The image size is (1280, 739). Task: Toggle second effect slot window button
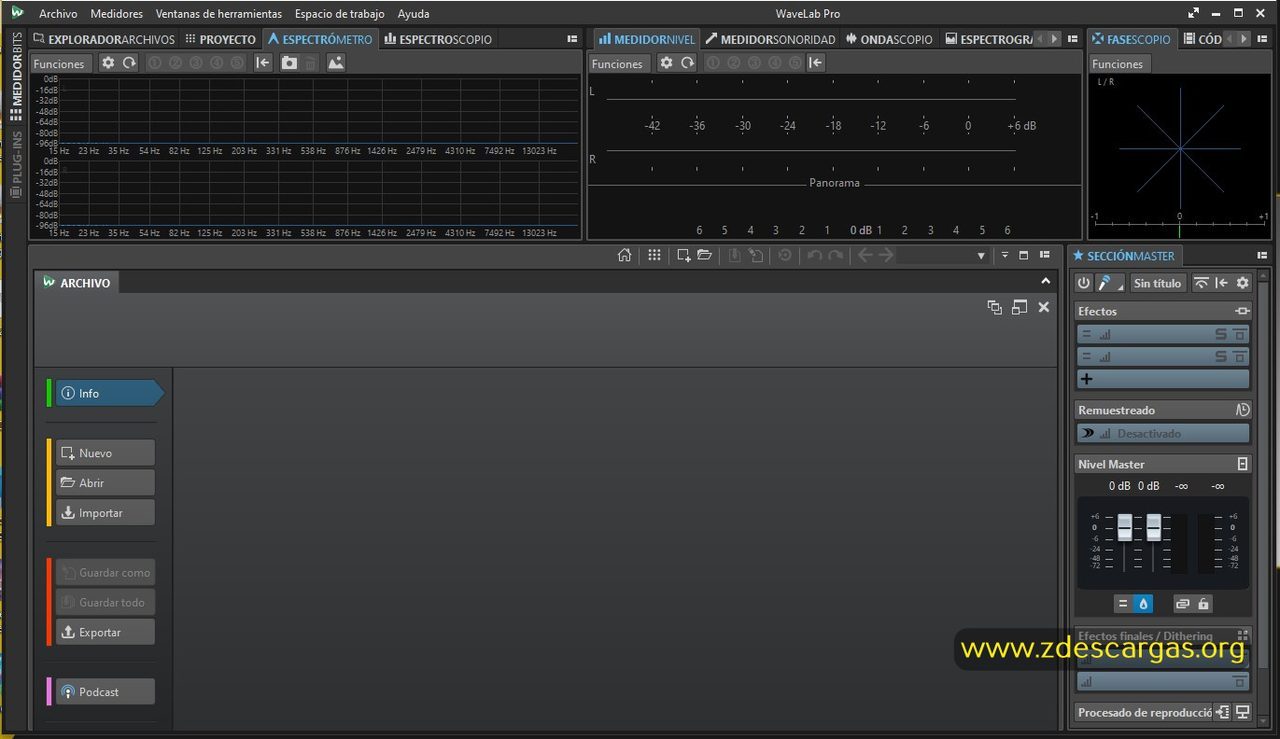click(1240, 356)
